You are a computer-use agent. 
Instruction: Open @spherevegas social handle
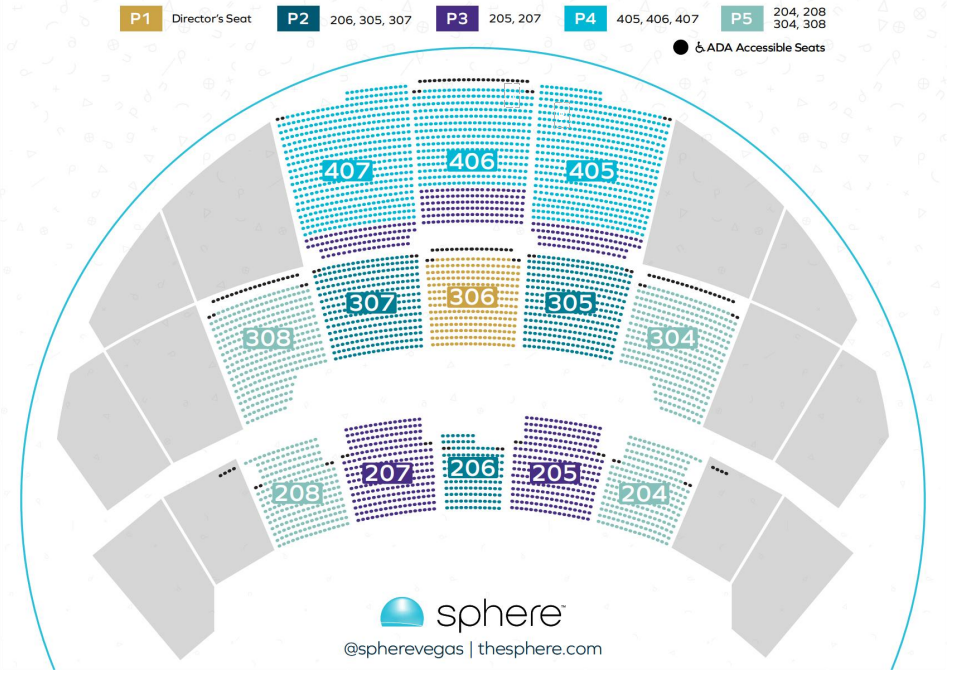[x=404, y=650]
